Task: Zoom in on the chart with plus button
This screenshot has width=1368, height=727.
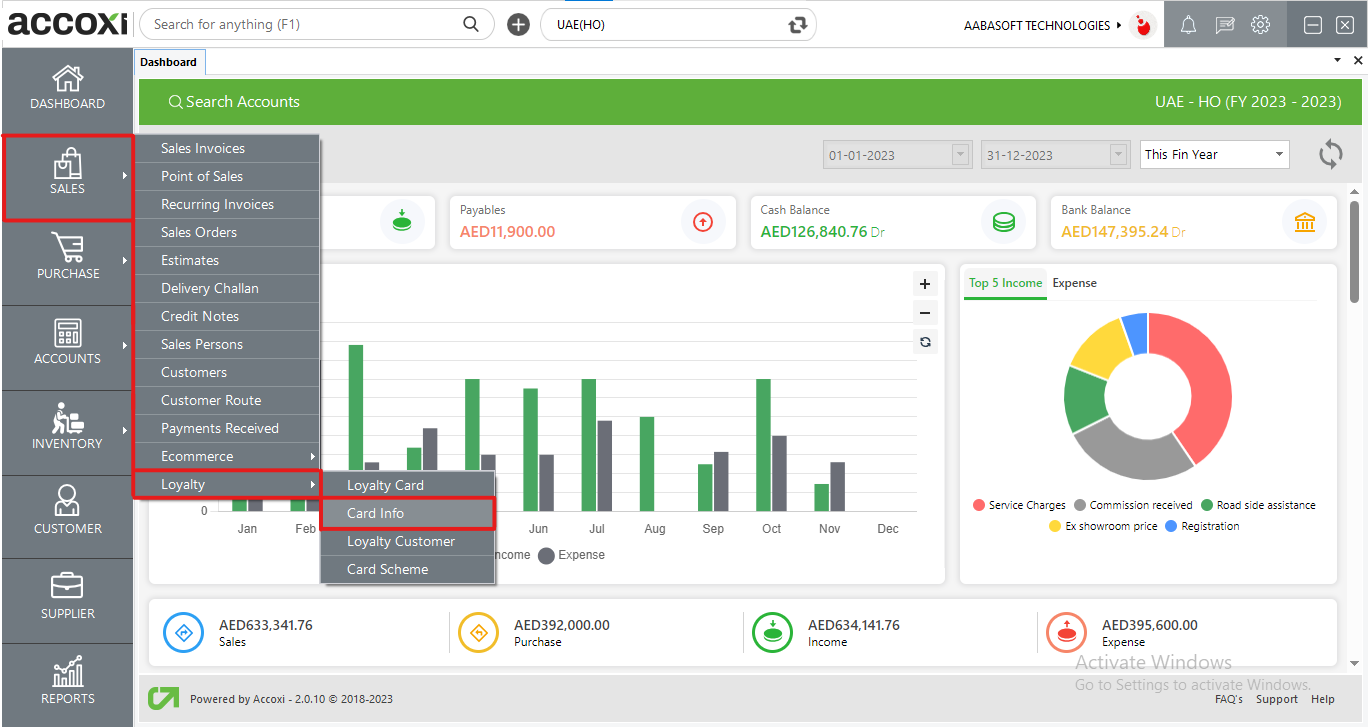Action: tap(925, 284)
